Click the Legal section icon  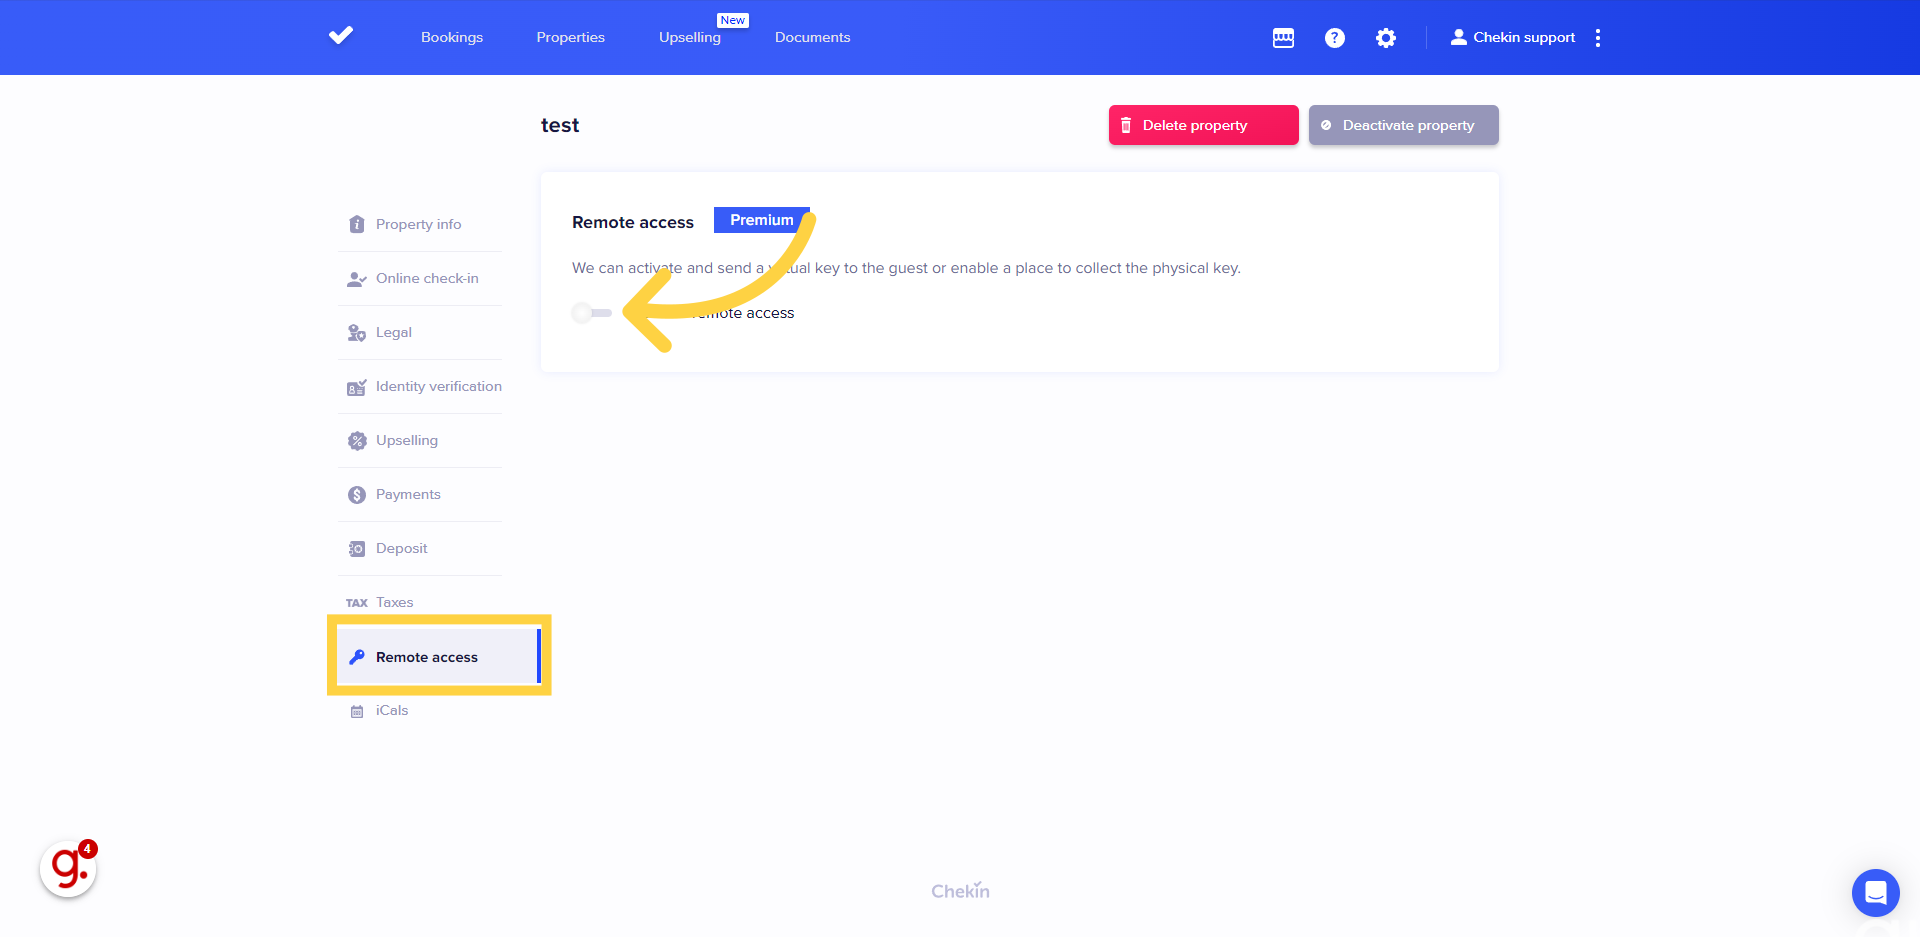pyautogui.click(x=356, y=333)
